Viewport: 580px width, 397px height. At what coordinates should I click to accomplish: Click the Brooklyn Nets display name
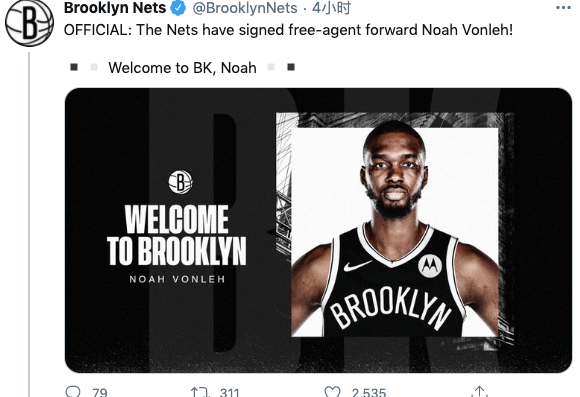click(x=115, y=8)
